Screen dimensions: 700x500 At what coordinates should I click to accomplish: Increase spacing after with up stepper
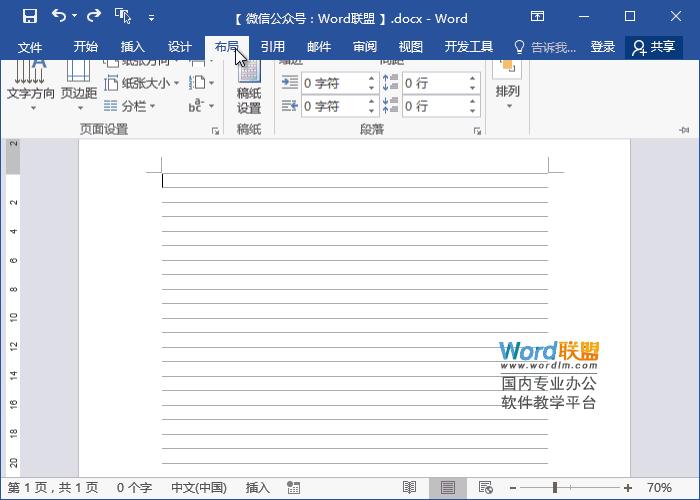472,102
